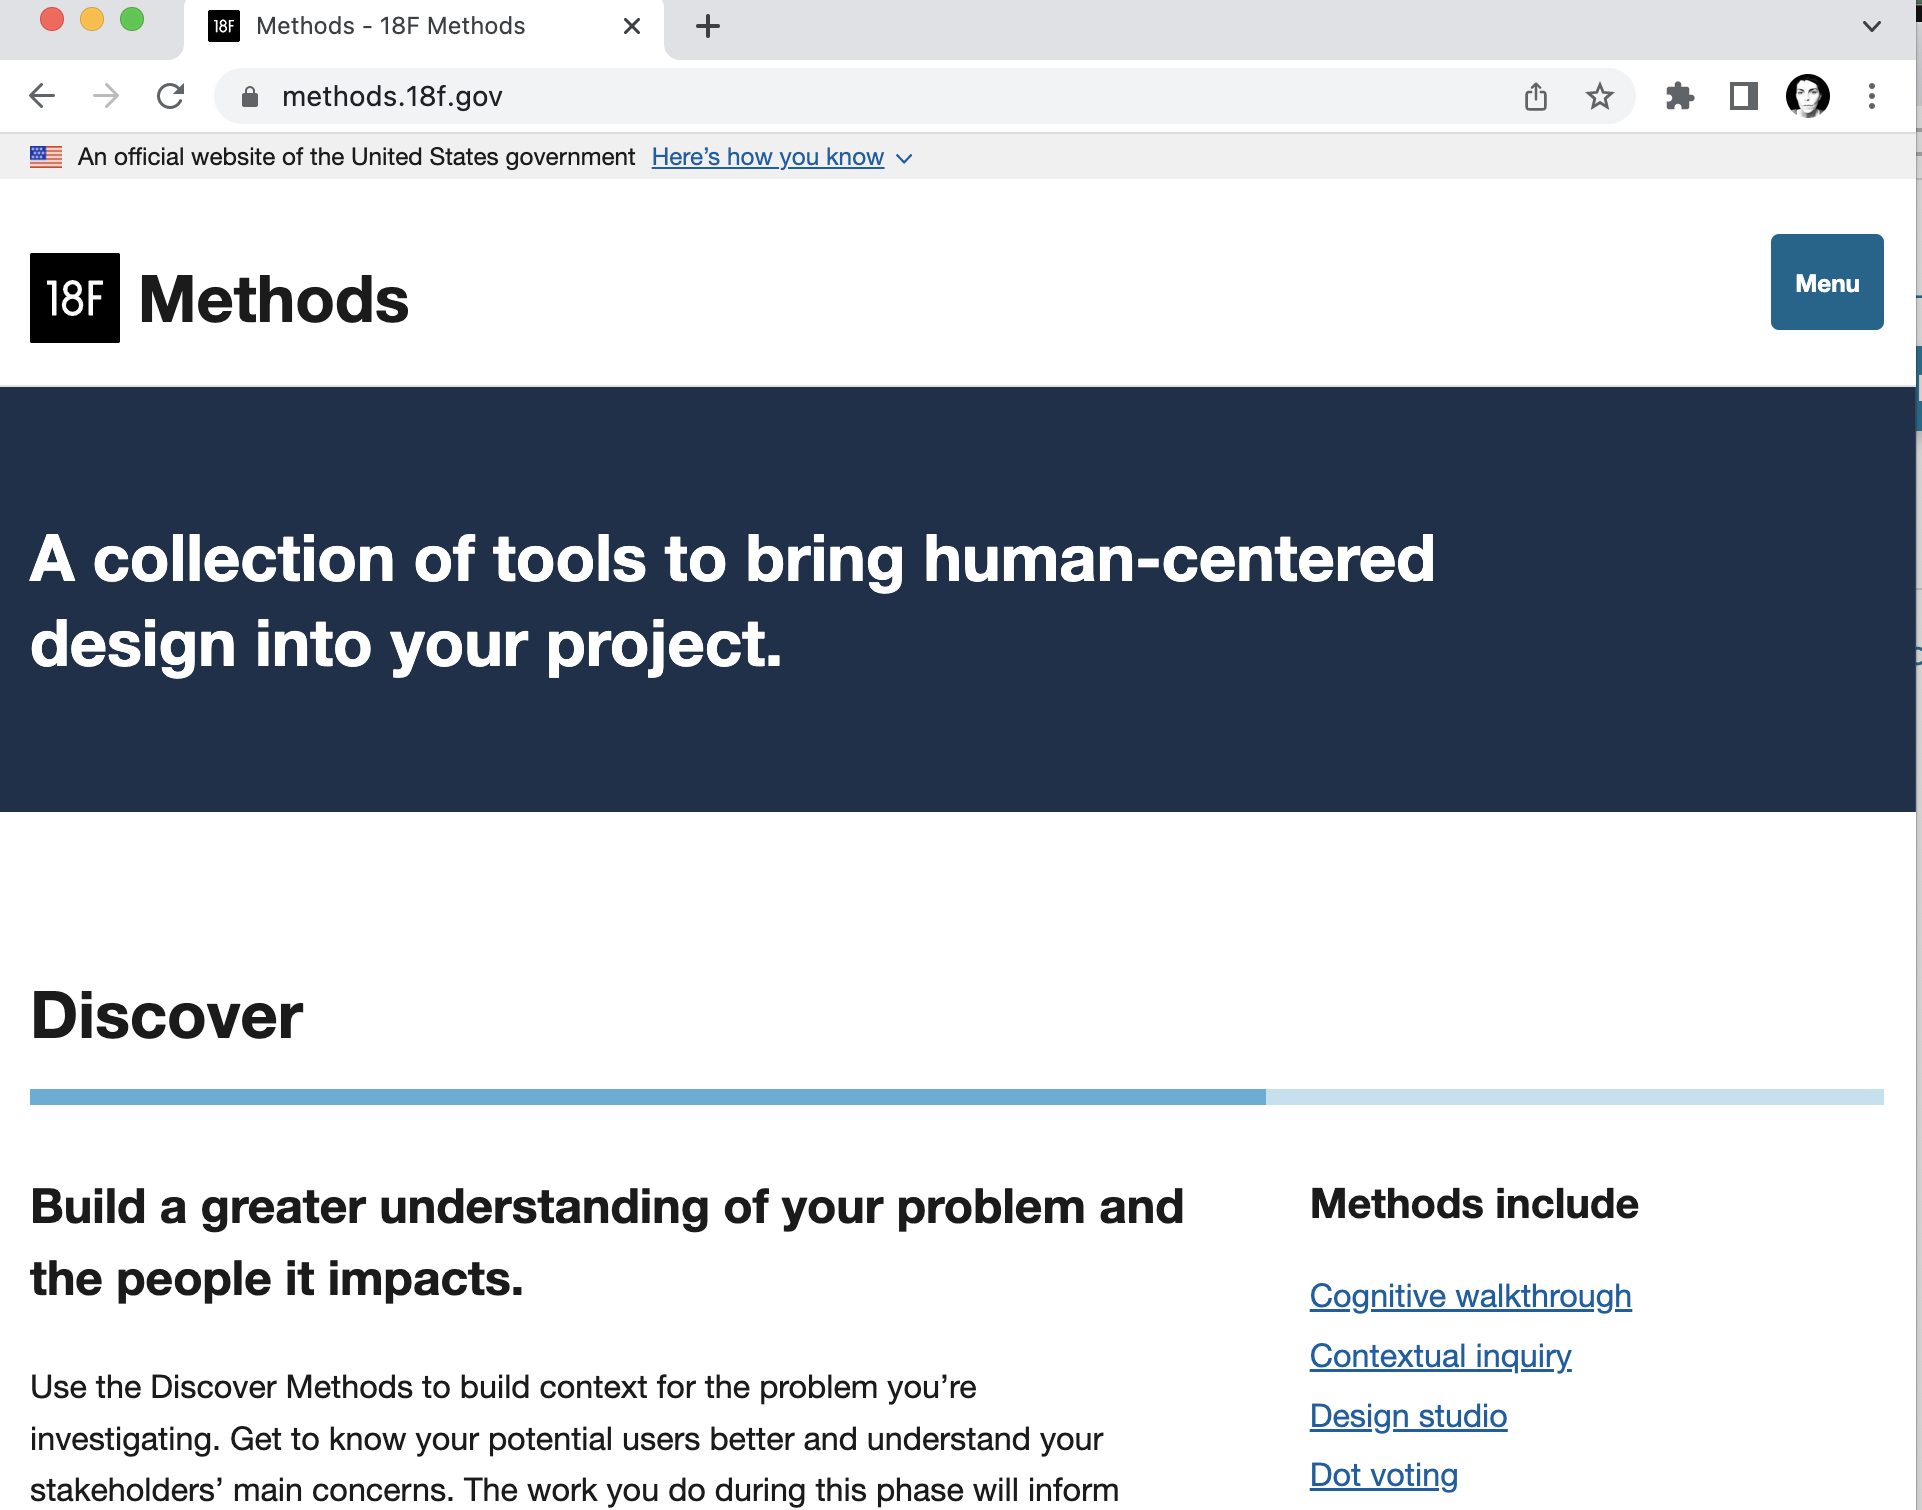Open the Cognitive walkthrough link
The width and height of the screenshot is (1922, 1510).
[x=1470, y=1296]
